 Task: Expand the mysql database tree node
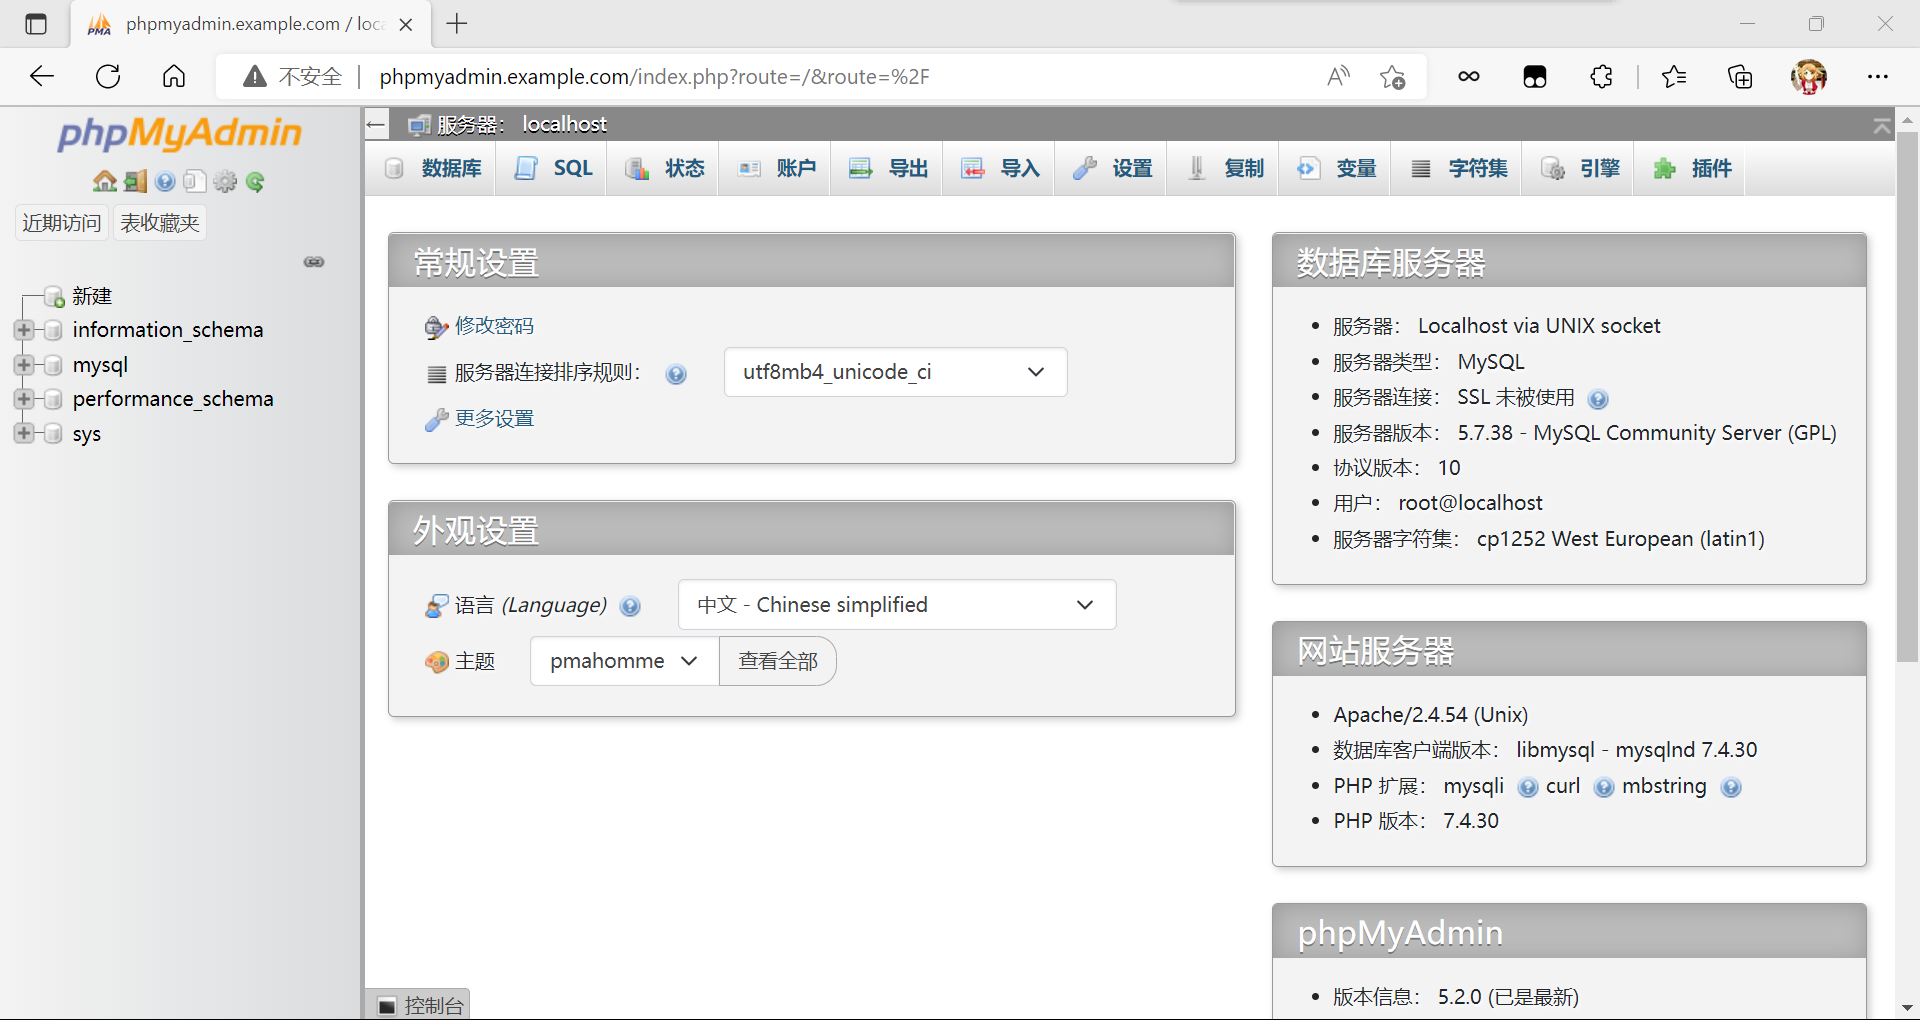click(24, 365)
